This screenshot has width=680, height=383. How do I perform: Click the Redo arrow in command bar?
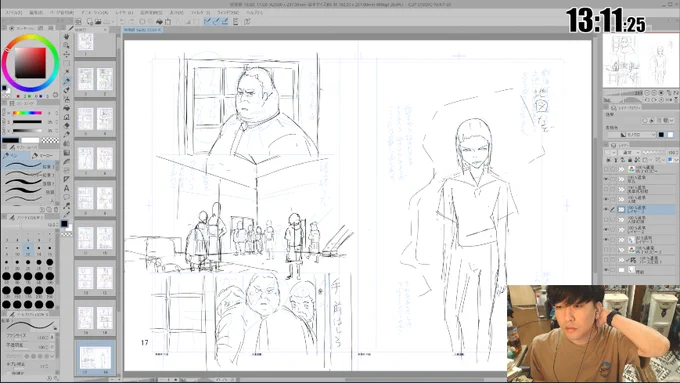coord(131,21)
